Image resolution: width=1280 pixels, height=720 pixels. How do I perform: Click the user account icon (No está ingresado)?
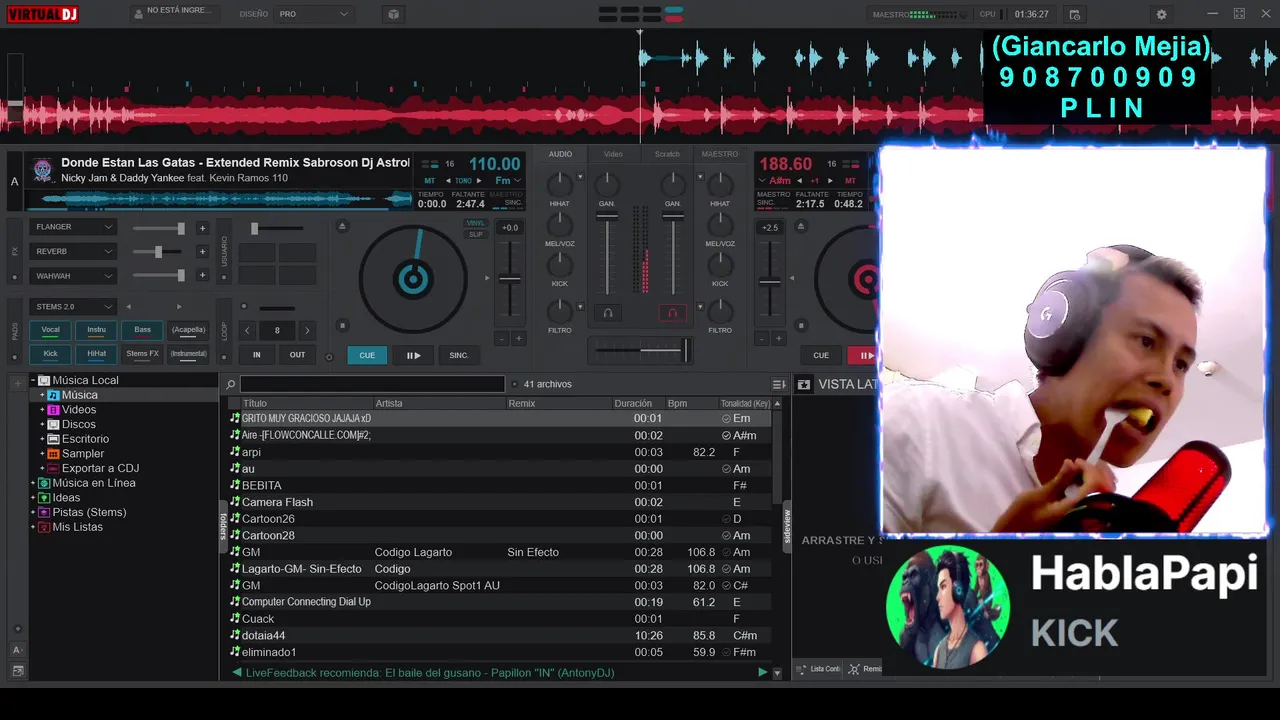click(x=137, y=14)
